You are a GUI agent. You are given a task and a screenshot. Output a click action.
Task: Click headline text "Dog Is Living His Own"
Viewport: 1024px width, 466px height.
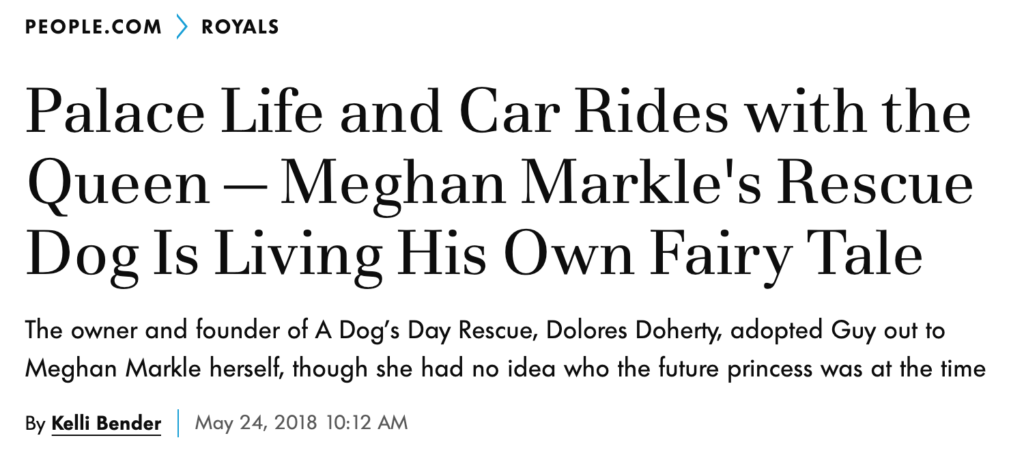[x=330, y=258]
